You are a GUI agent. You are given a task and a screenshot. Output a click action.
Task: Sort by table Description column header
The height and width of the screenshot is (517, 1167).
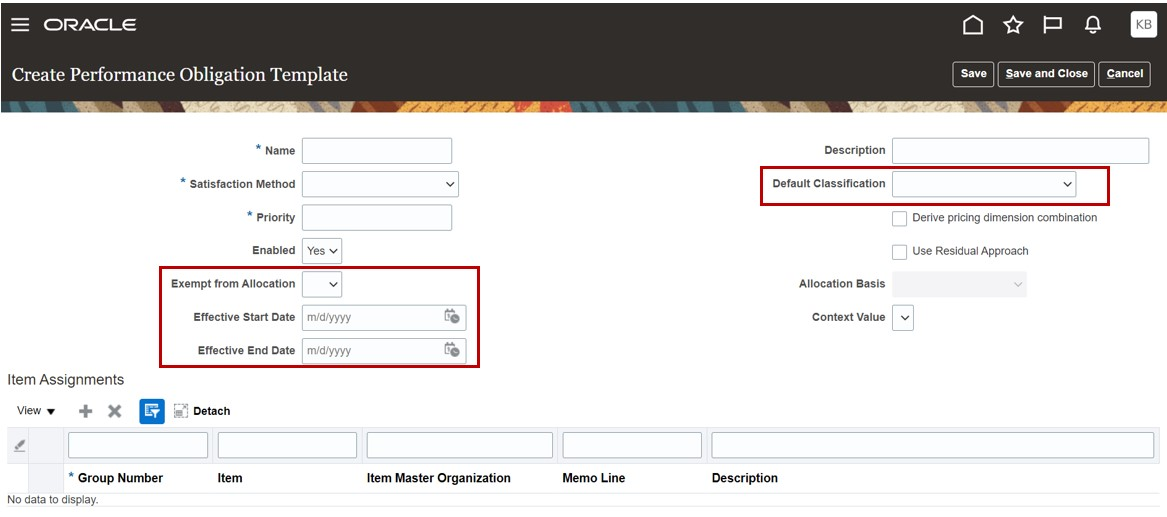745,478
